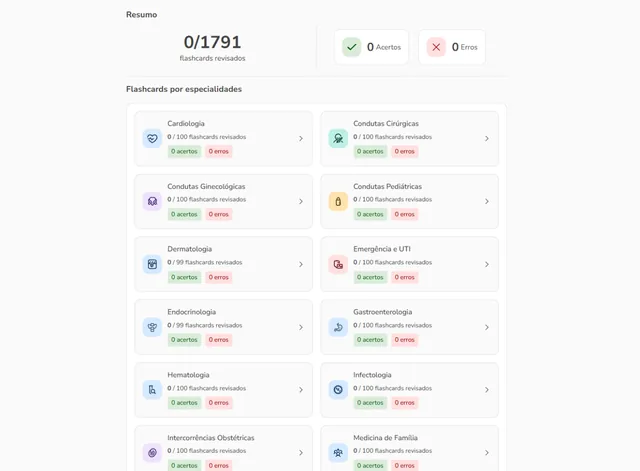Click 0 erros badge in Gastroenterologia

404,340
